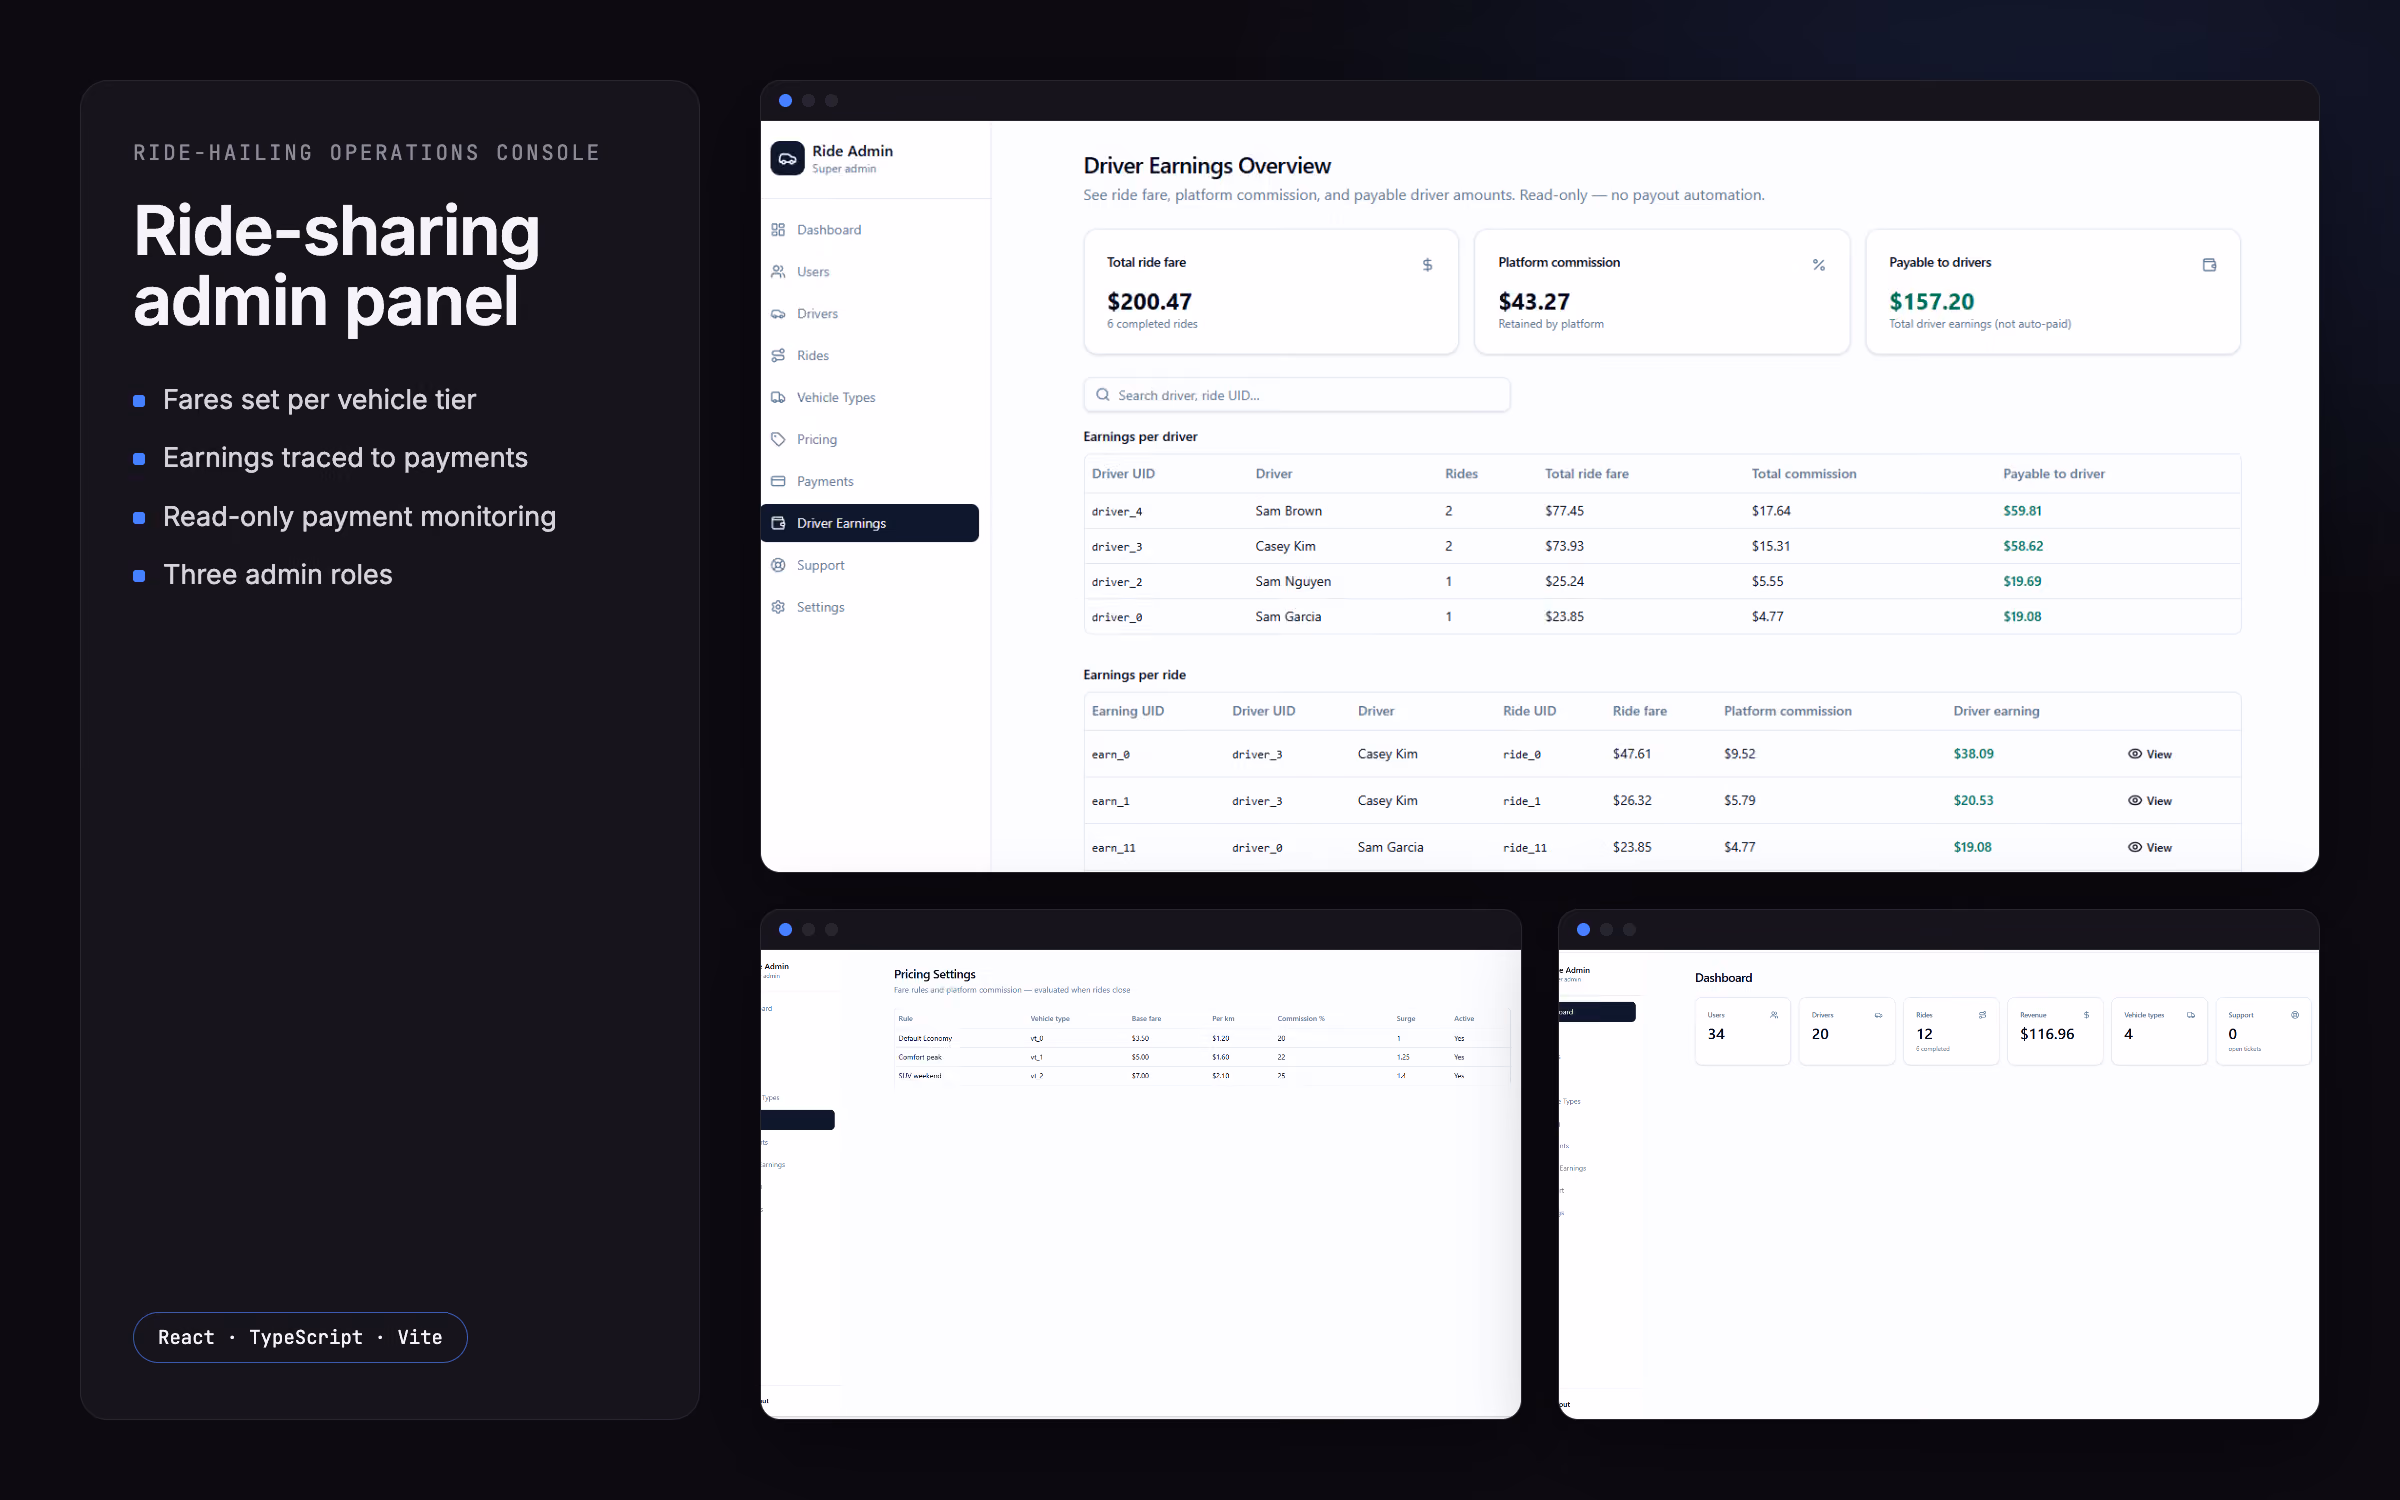
Task: View details for earn_1 row
Action: [2150, 801]
